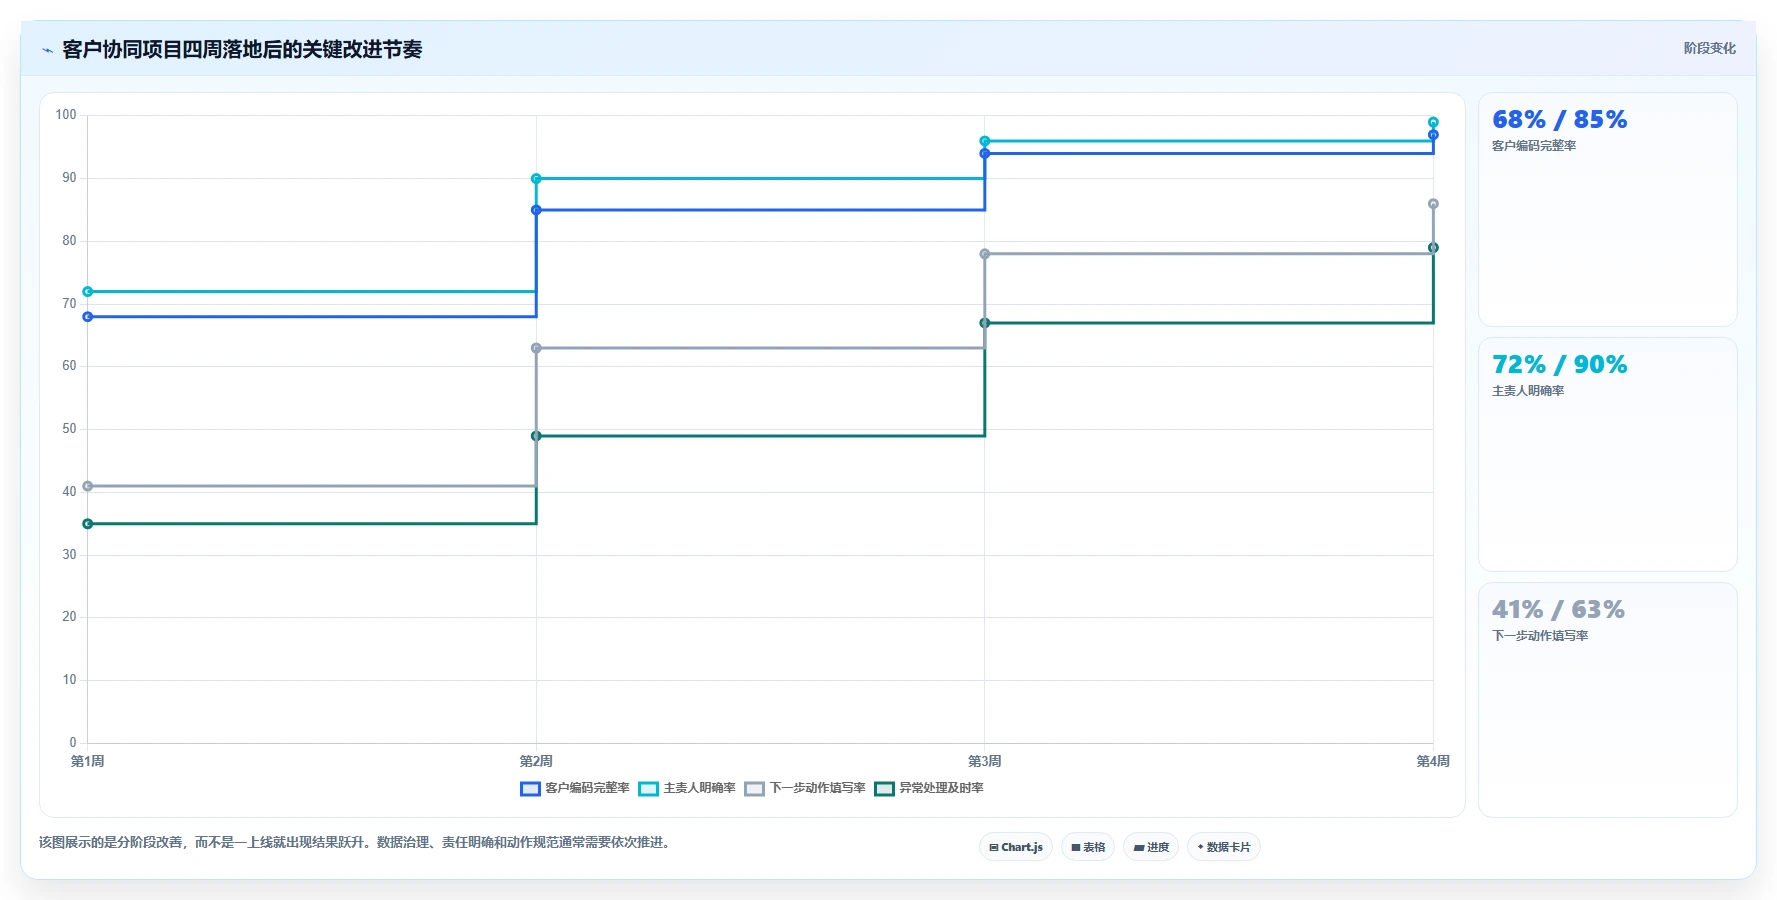
Task: Select the 表格 chip
Action: [x=1088, y=847]
